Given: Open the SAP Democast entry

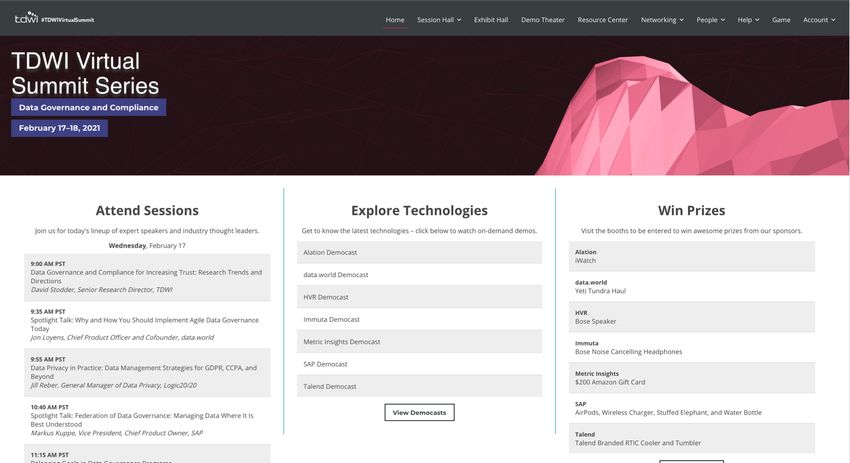Looking at the screenshot, I should pyautogui.click(x=419, y=364).
